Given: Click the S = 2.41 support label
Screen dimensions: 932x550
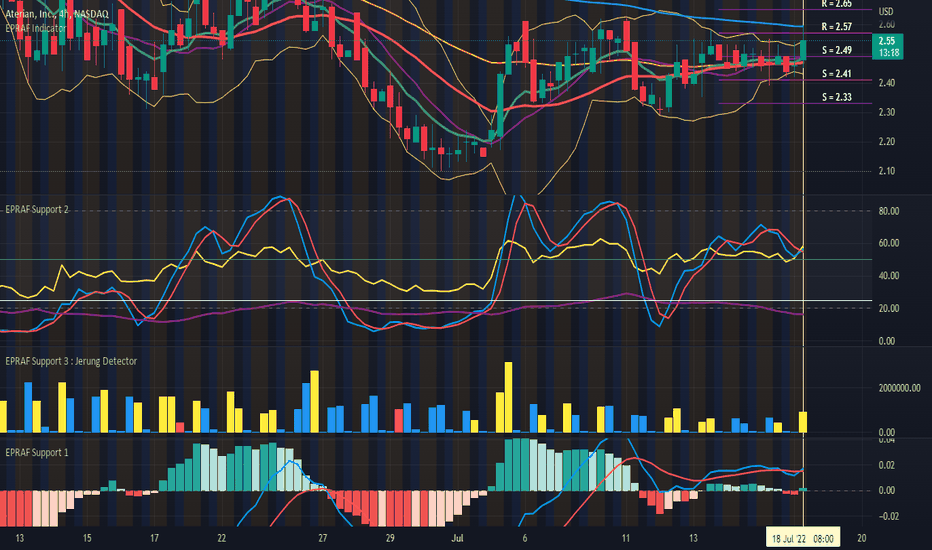Looking at the screenshot, I should [x=836, y=74].
